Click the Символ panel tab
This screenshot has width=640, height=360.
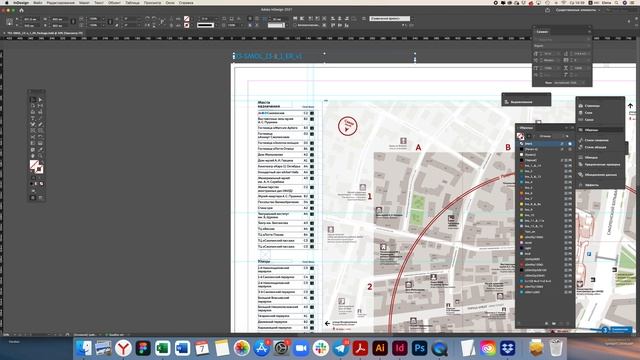542,31
